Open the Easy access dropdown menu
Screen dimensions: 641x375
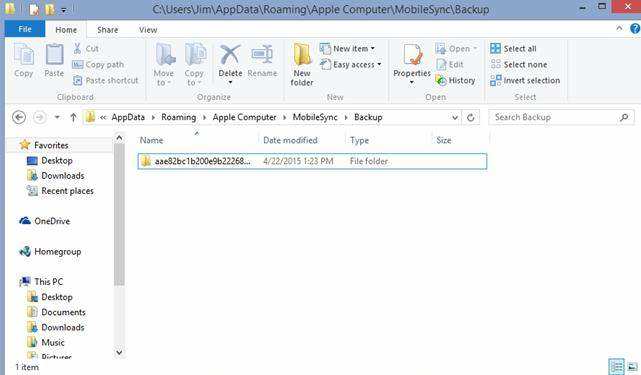tap(351, 64)
